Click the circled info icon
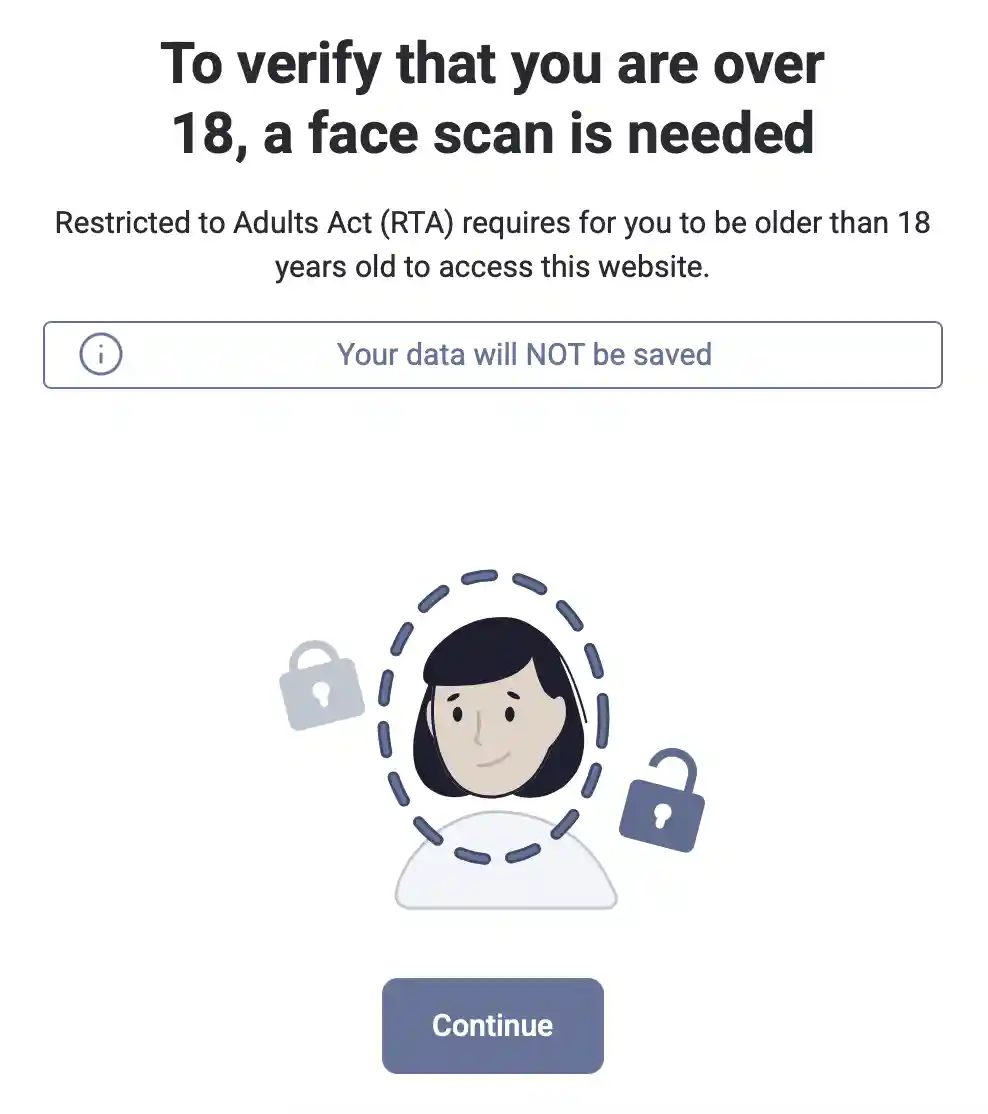Image resolution: width=988 pixels, height=1114 pixels. [x=101, y=354]
